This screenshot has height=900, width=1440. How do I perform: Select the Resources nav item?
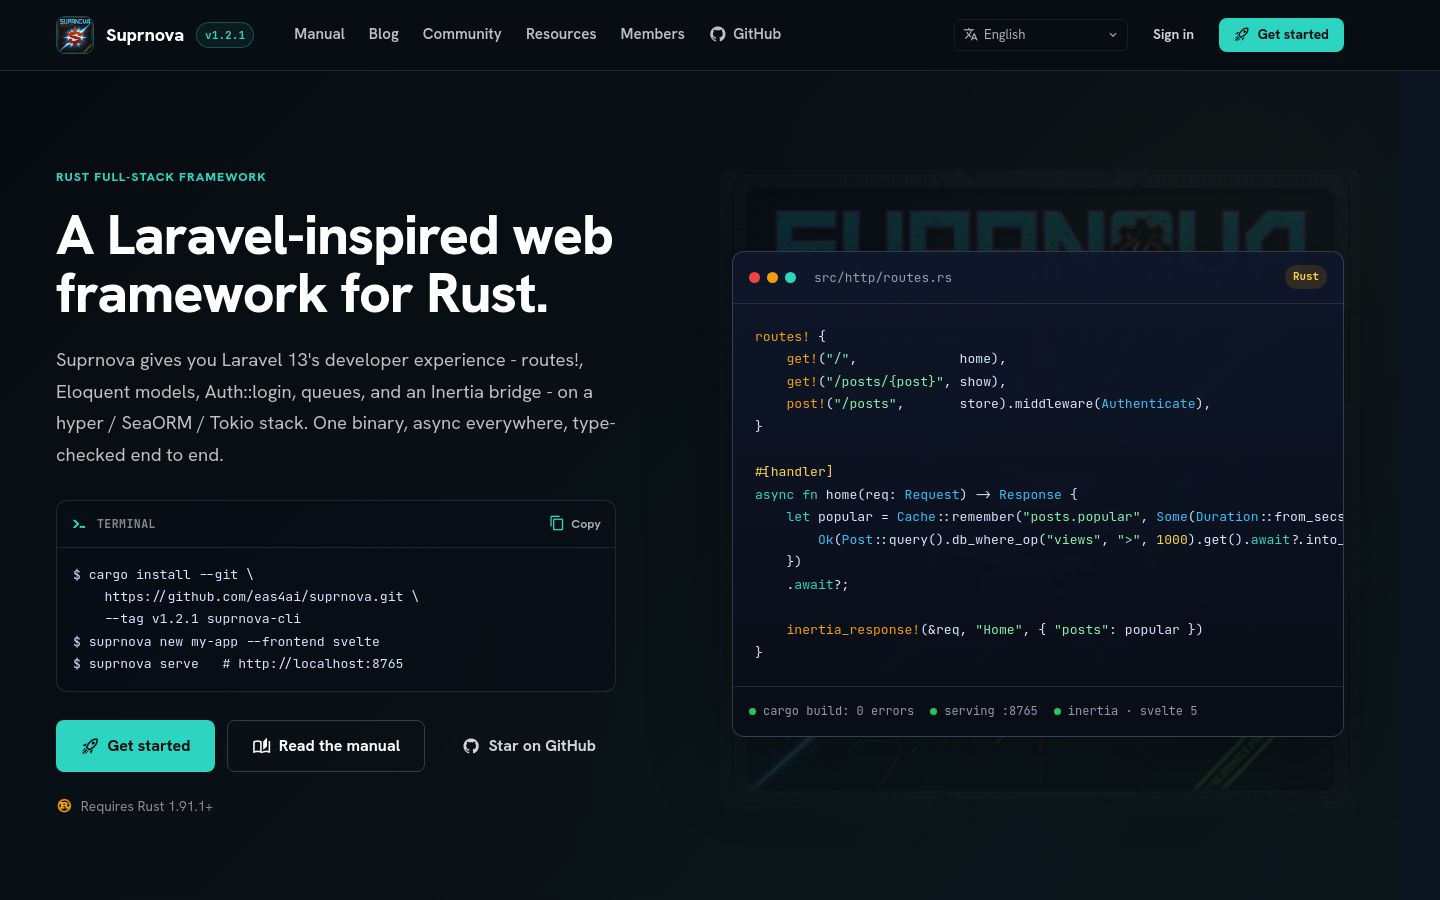coord(561,34)
